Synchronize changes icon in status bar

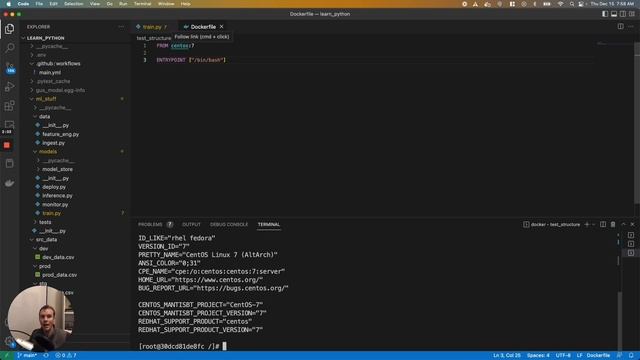tap(46, 356)
